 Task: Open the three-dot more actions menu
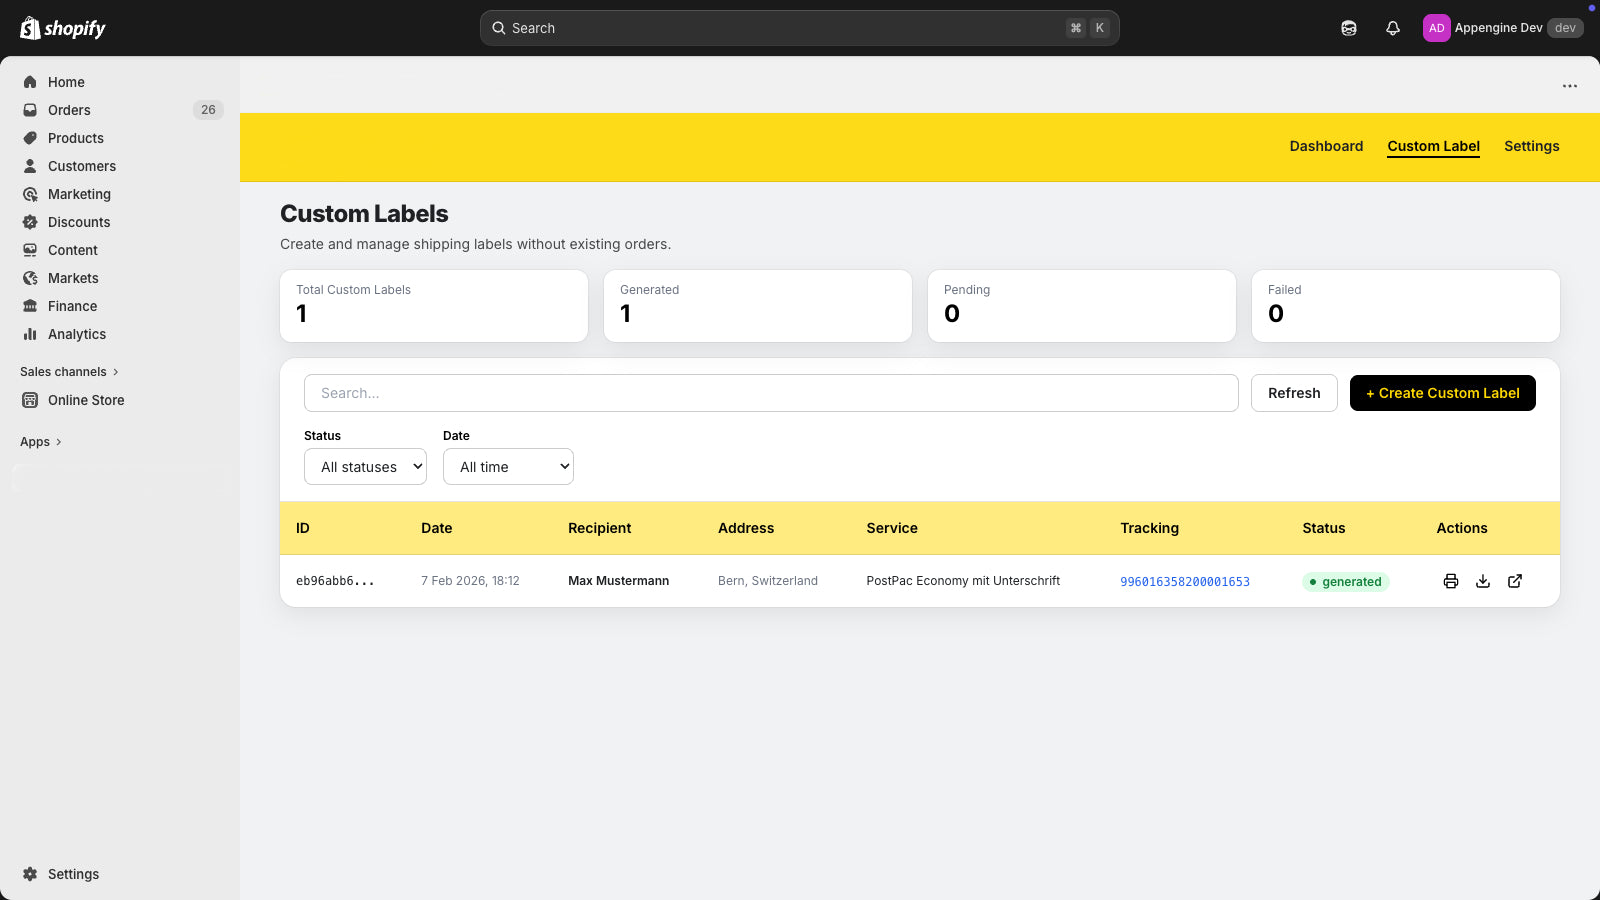coord(1570,86)
